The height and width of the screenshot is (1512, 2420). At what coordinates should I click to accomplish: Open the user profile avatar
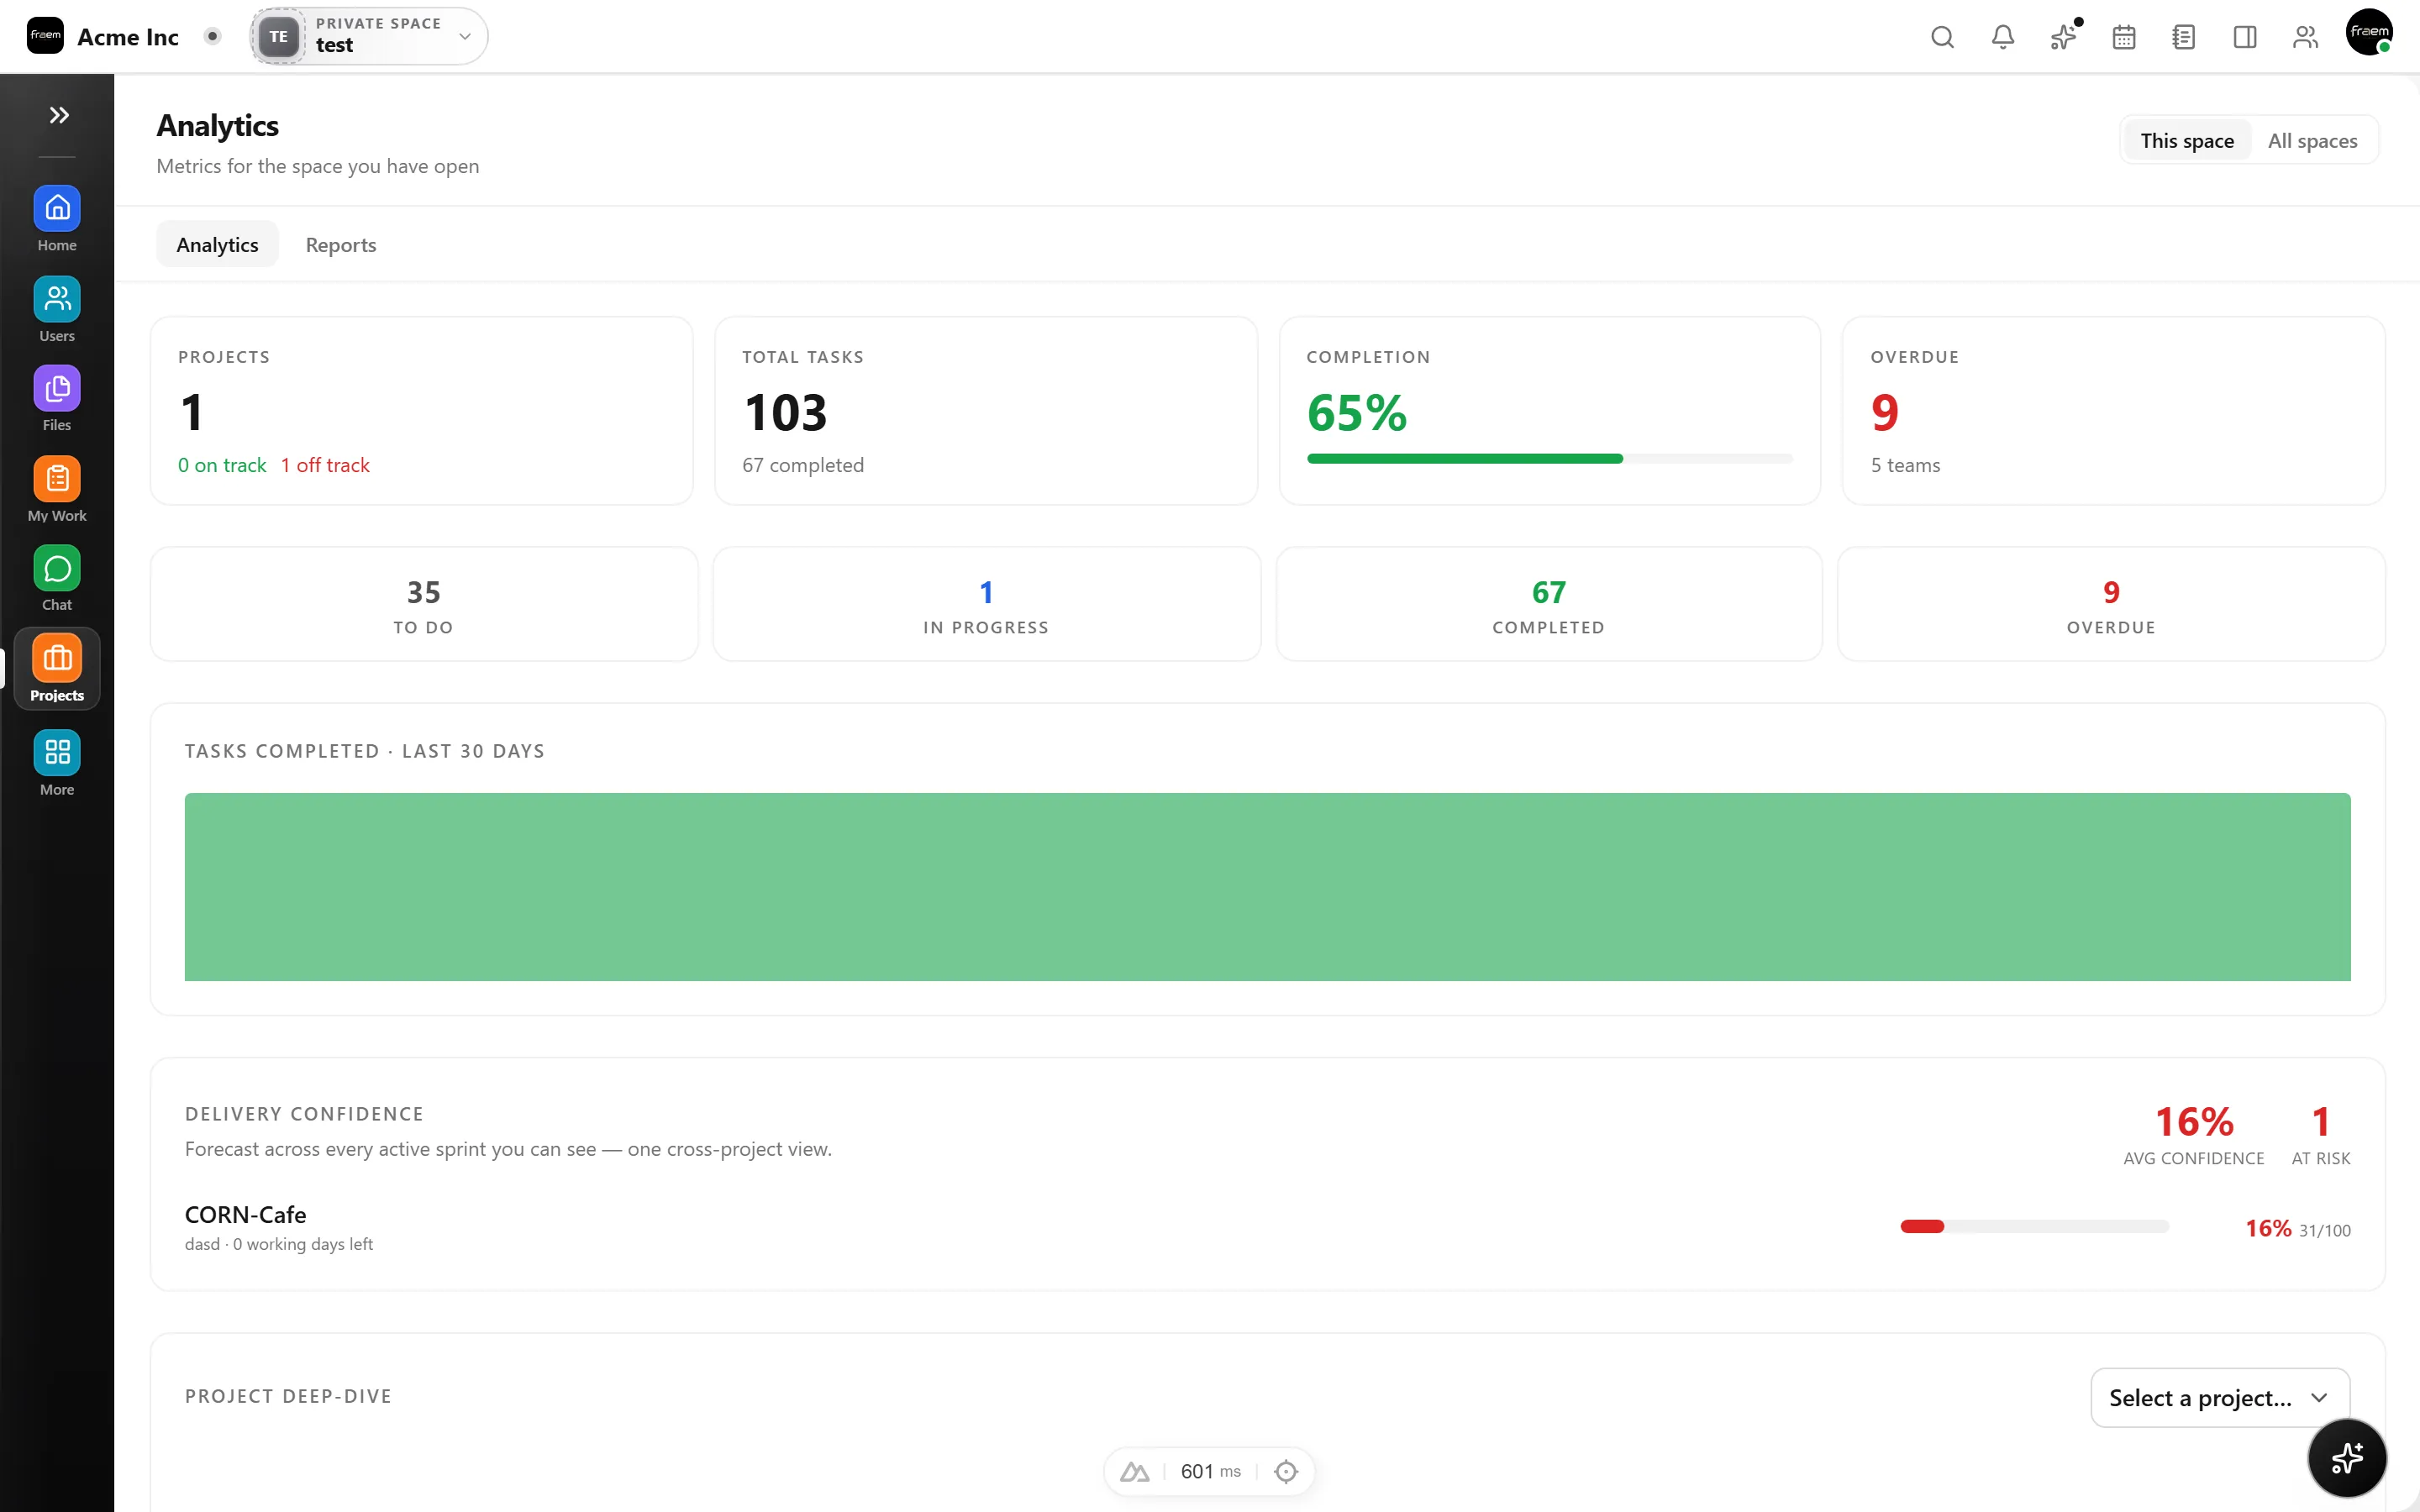click(x=2369, y=32)
